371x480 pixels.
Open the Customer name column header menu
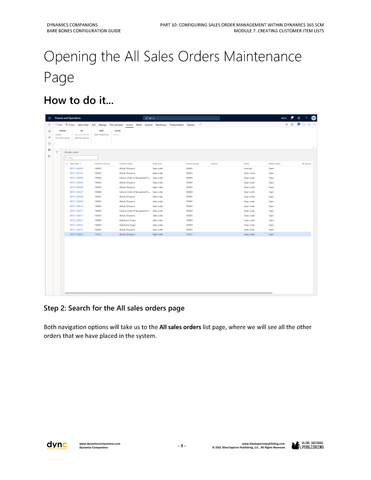click(126, 164)
